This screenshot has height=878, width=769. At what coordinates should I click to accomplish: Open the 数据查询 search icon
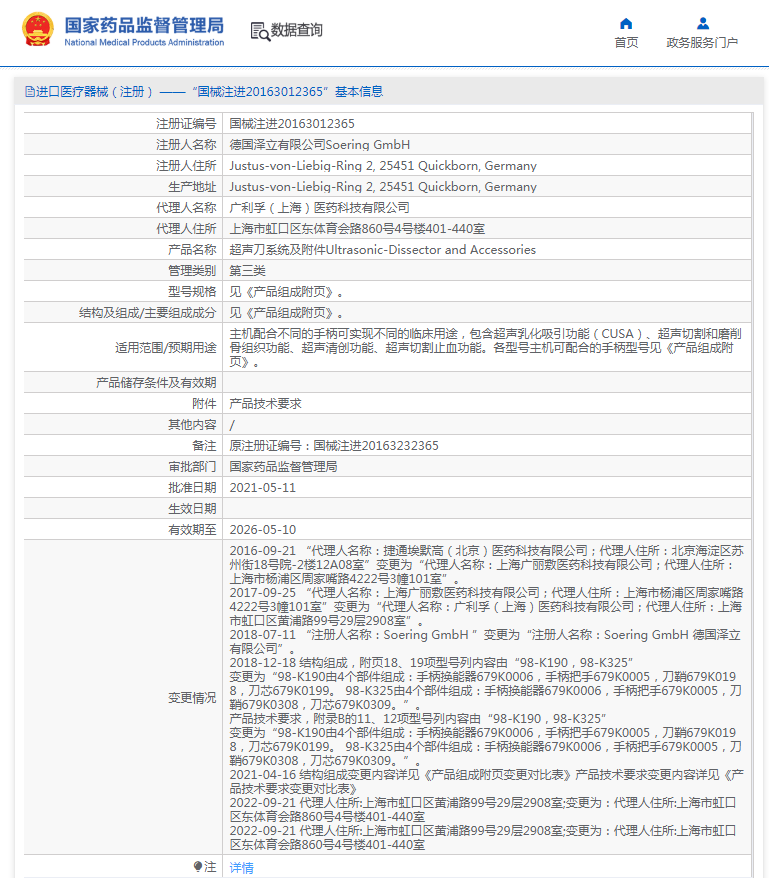[260, 31]
